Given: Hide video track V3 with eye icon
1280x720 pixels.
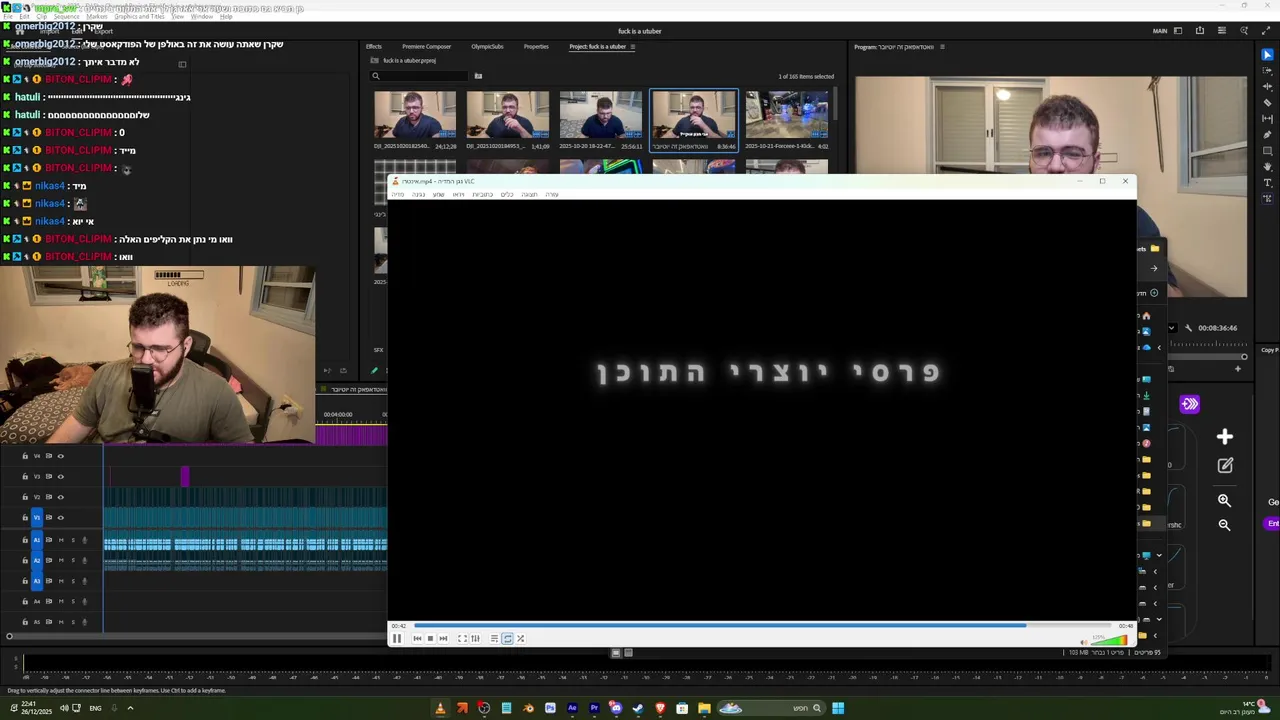Looking at the screenshot, I should pos(61,477).
